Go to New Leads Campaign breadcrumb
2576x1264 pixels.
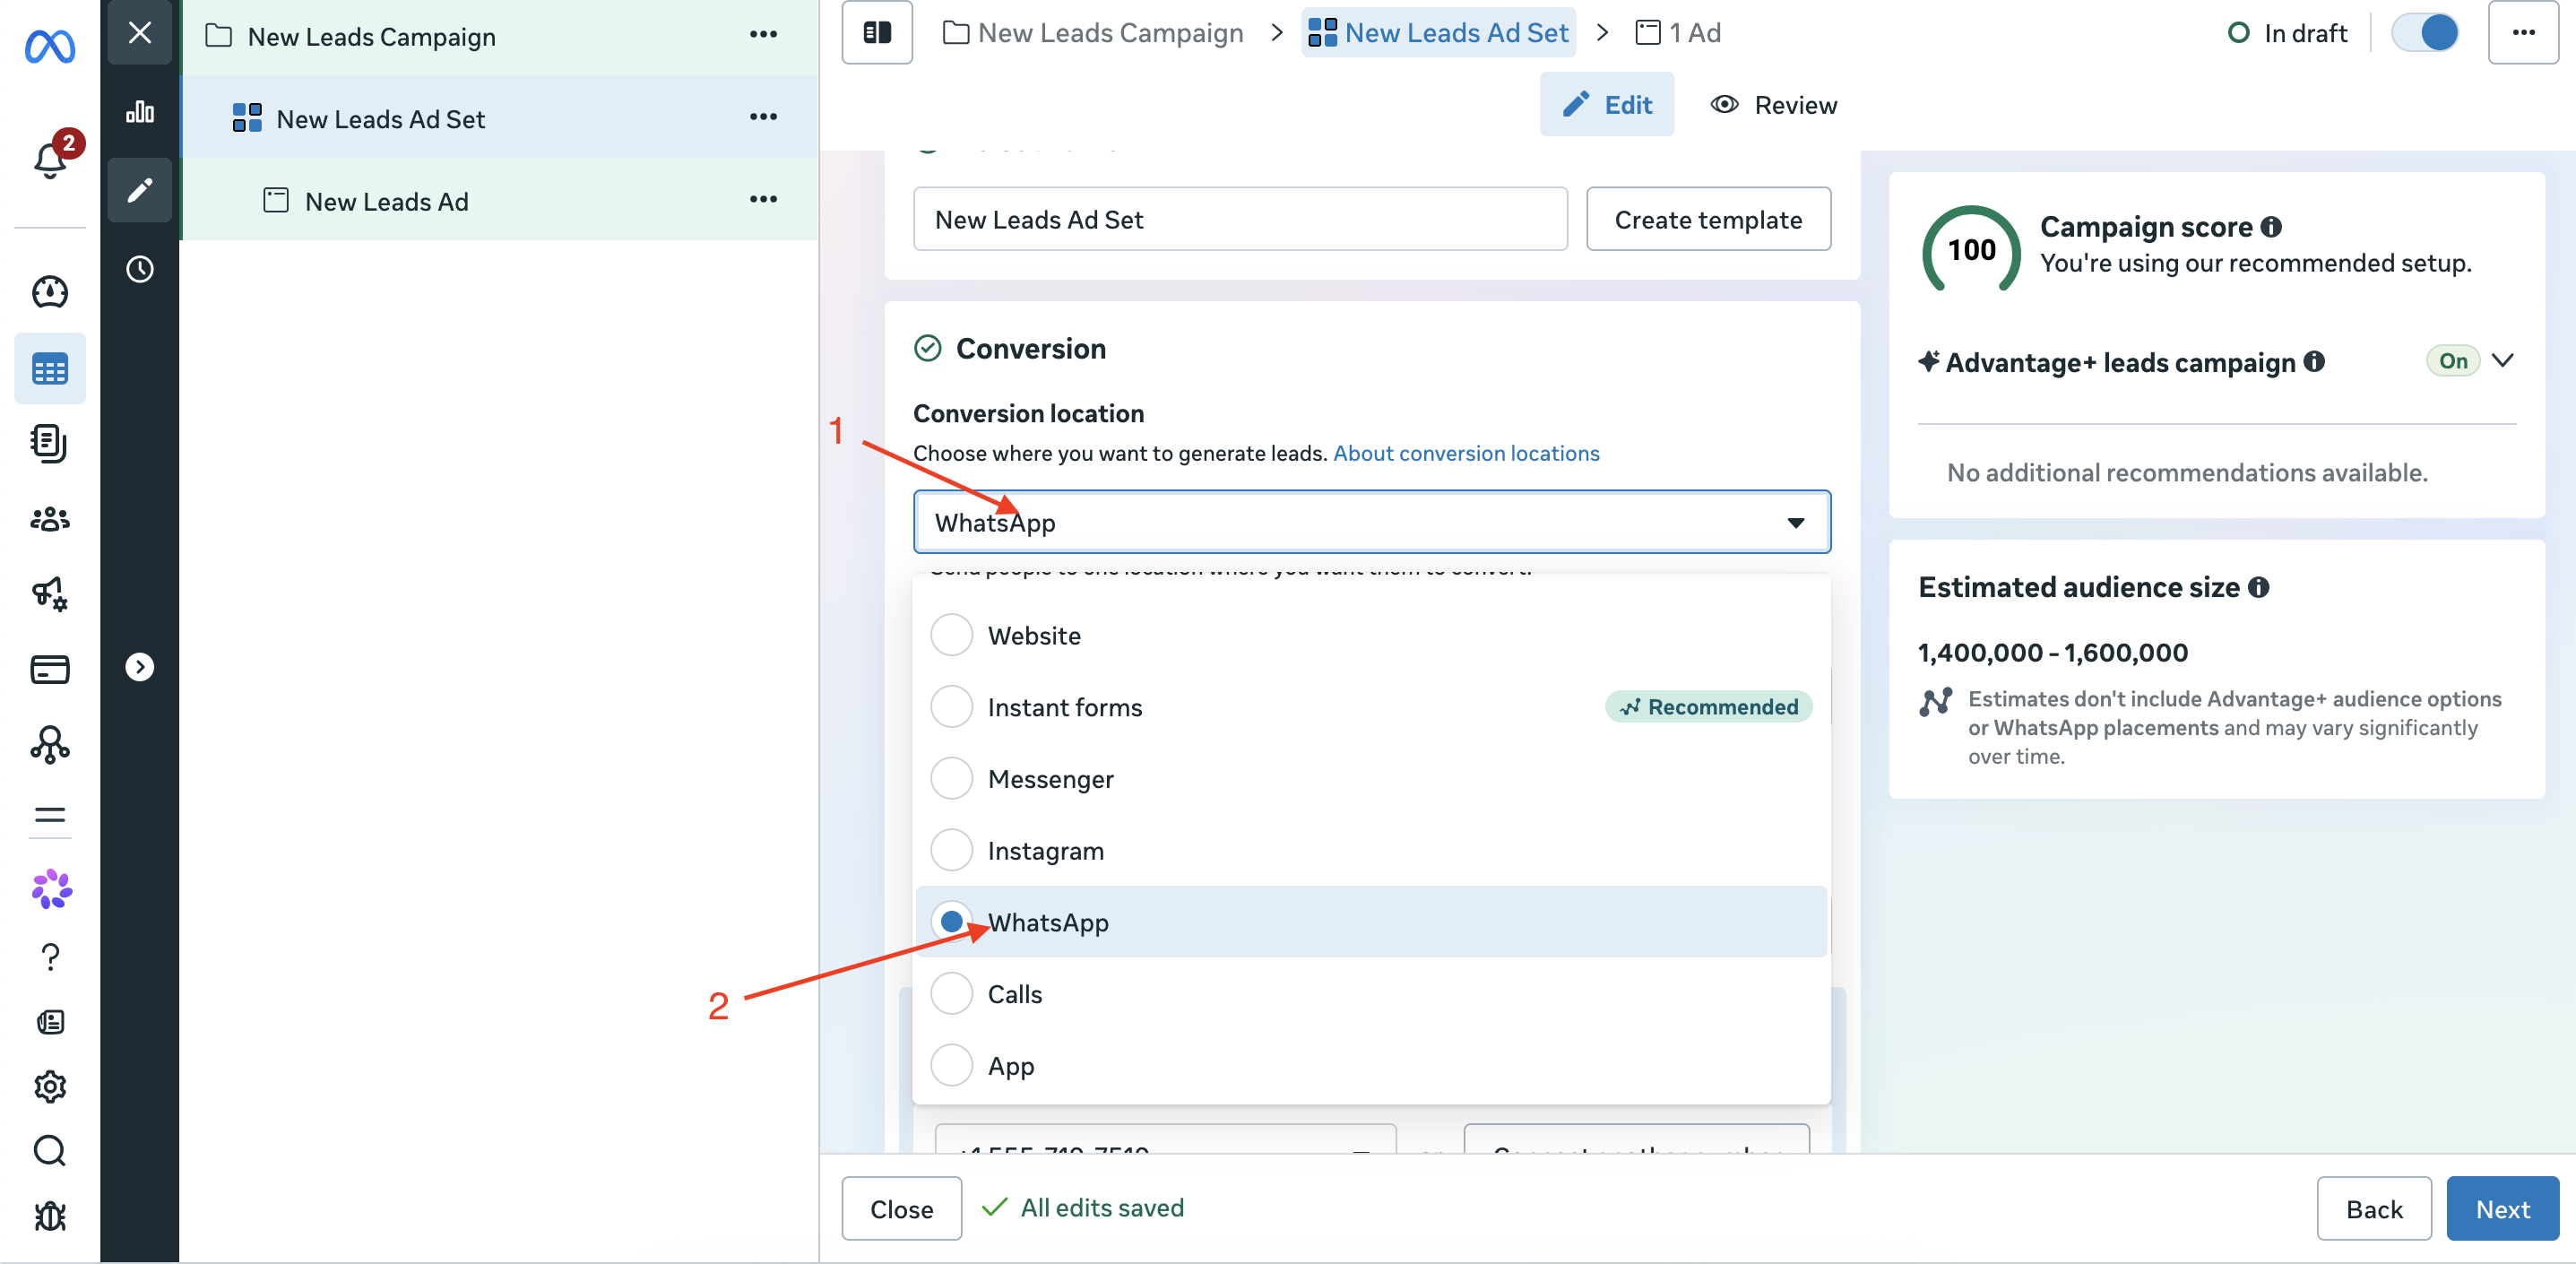1093,33
